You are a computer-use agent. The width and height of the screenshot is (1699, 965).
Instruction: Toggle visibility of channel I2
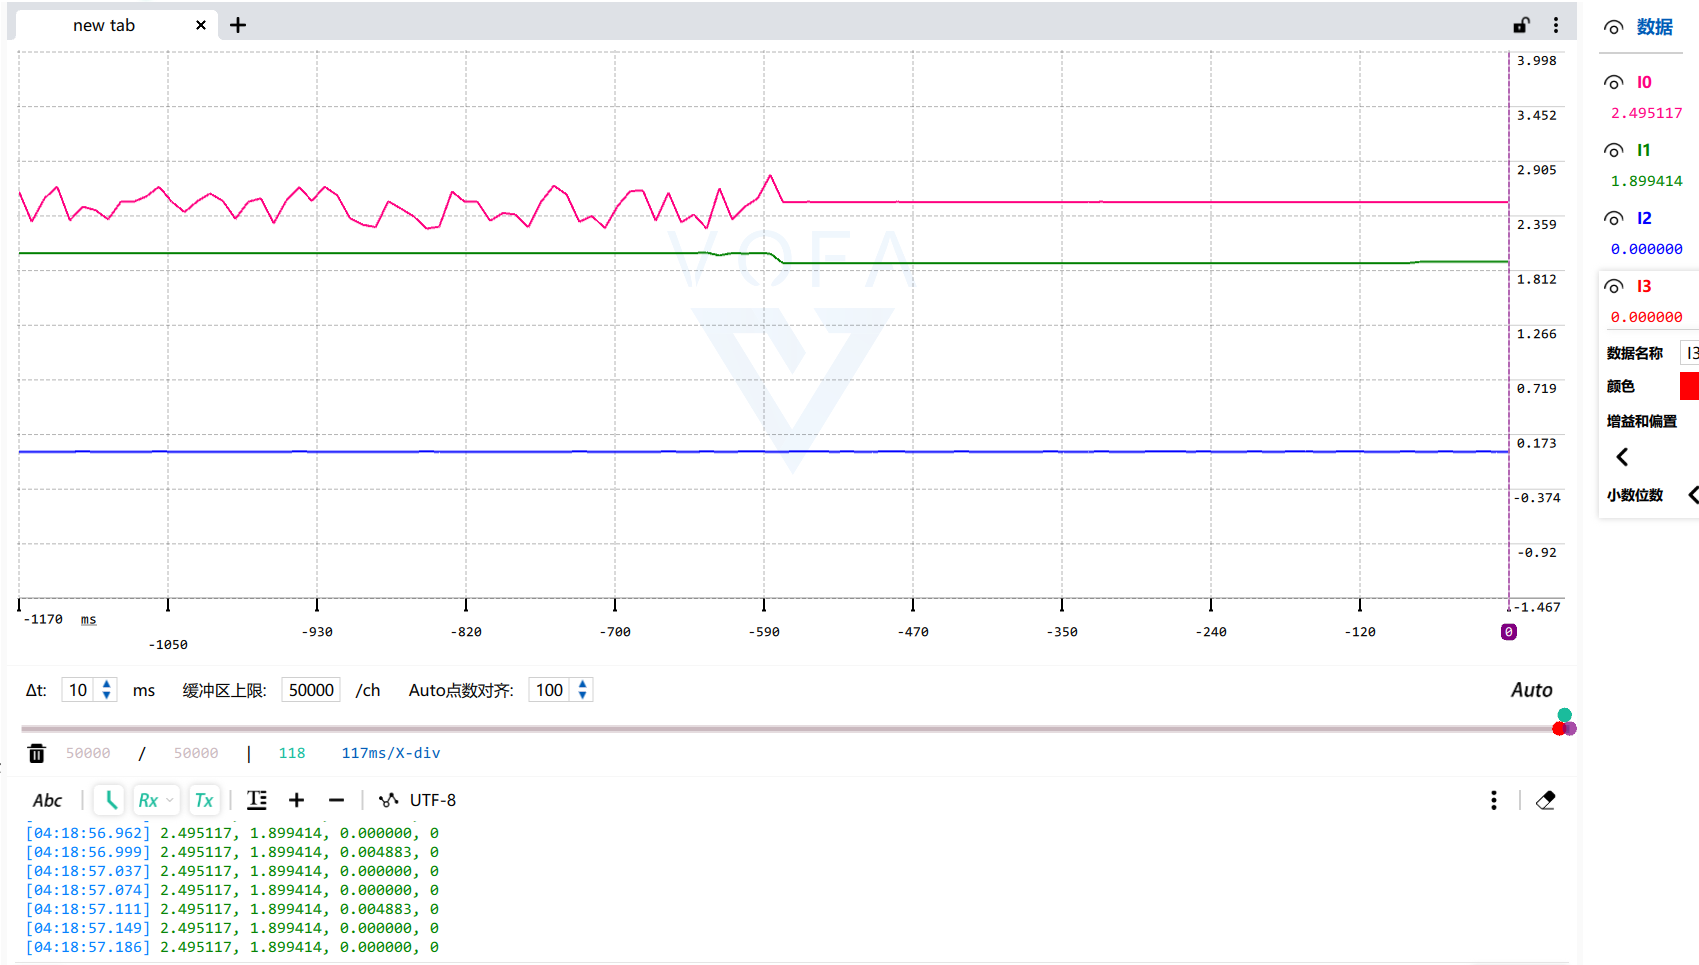coord(1614,218)
